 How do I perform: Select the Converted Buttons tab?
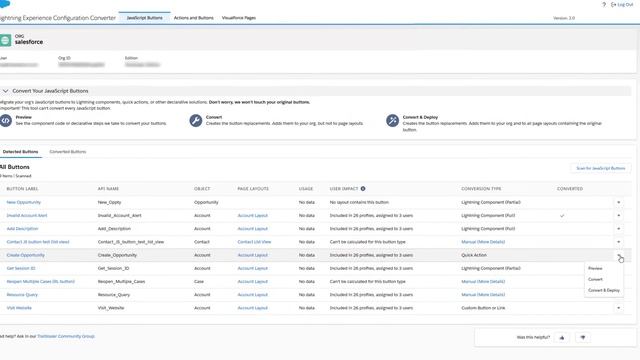point(68,152)
